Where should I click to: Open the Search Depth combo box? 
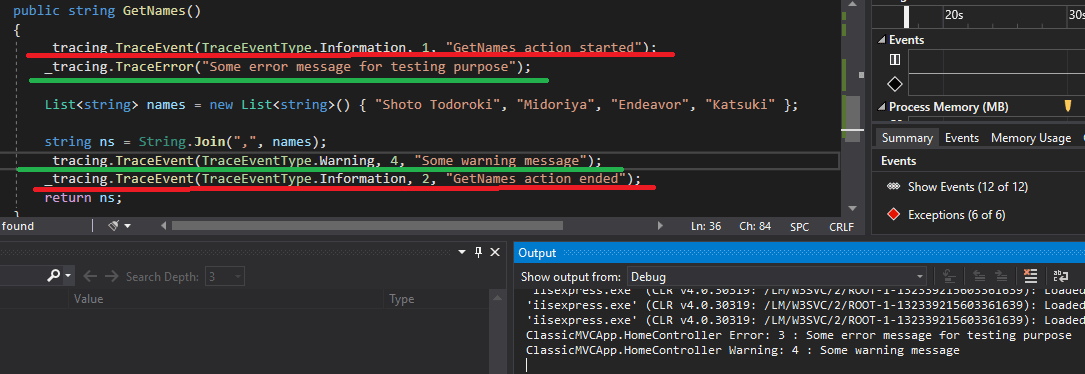click(x=225, y=276)
